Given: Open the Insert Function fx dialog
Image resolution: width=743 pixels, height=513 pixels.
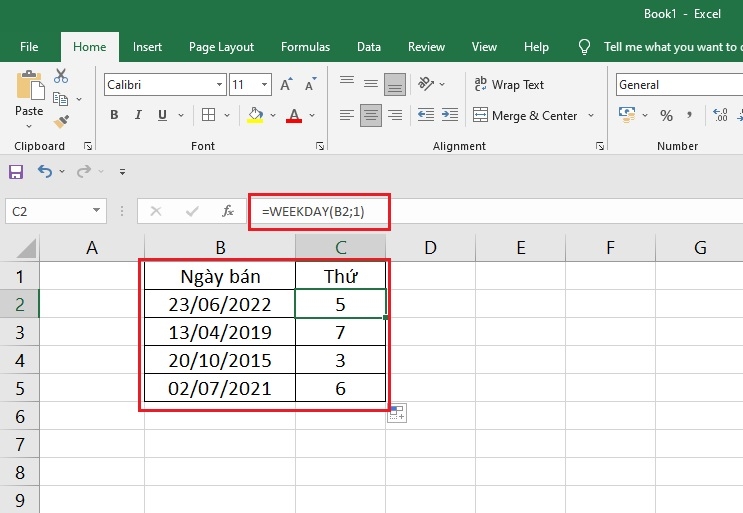Looking at the screenshot, I should click(228, 211).
